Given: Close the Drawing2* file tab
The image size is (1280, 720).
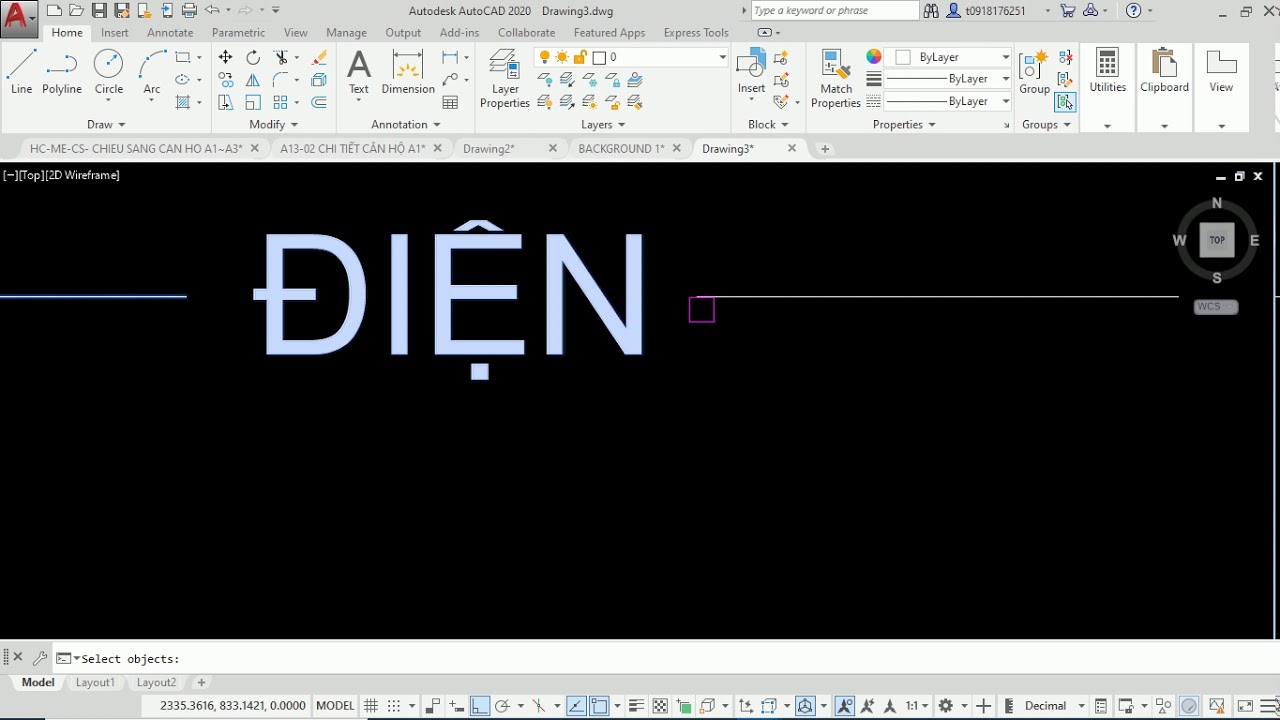Looking at the screenshot, I should (553, 148).
